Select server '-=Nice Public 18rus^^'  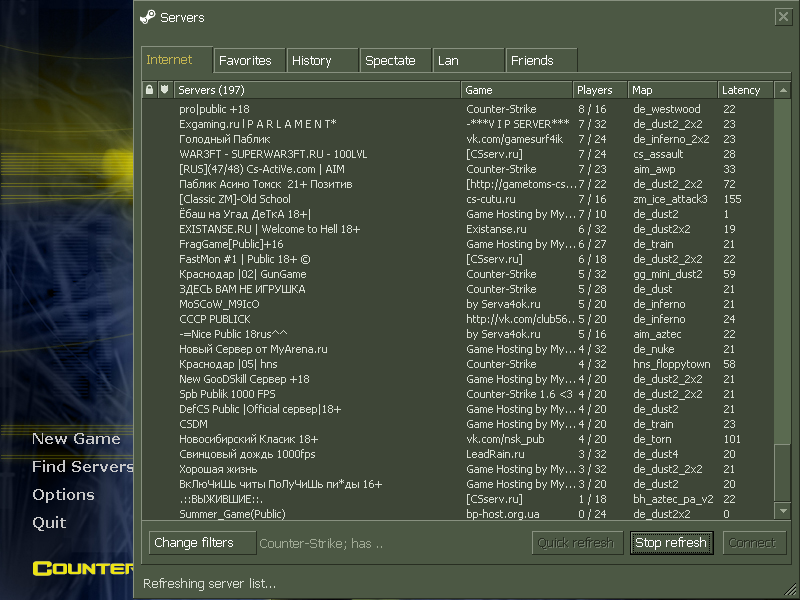[458, 334]
